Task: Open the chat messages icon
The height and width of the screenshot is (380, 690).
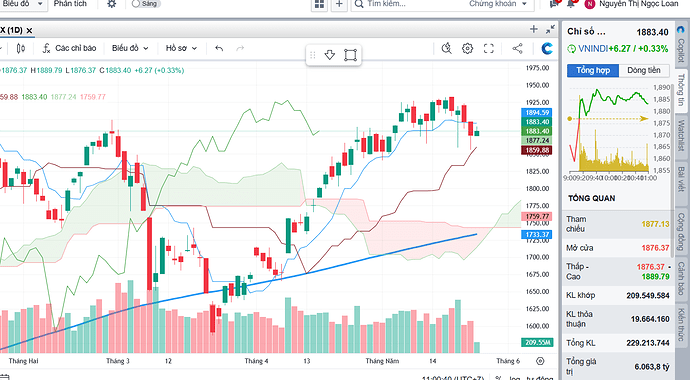Action: tap(554, 4)
